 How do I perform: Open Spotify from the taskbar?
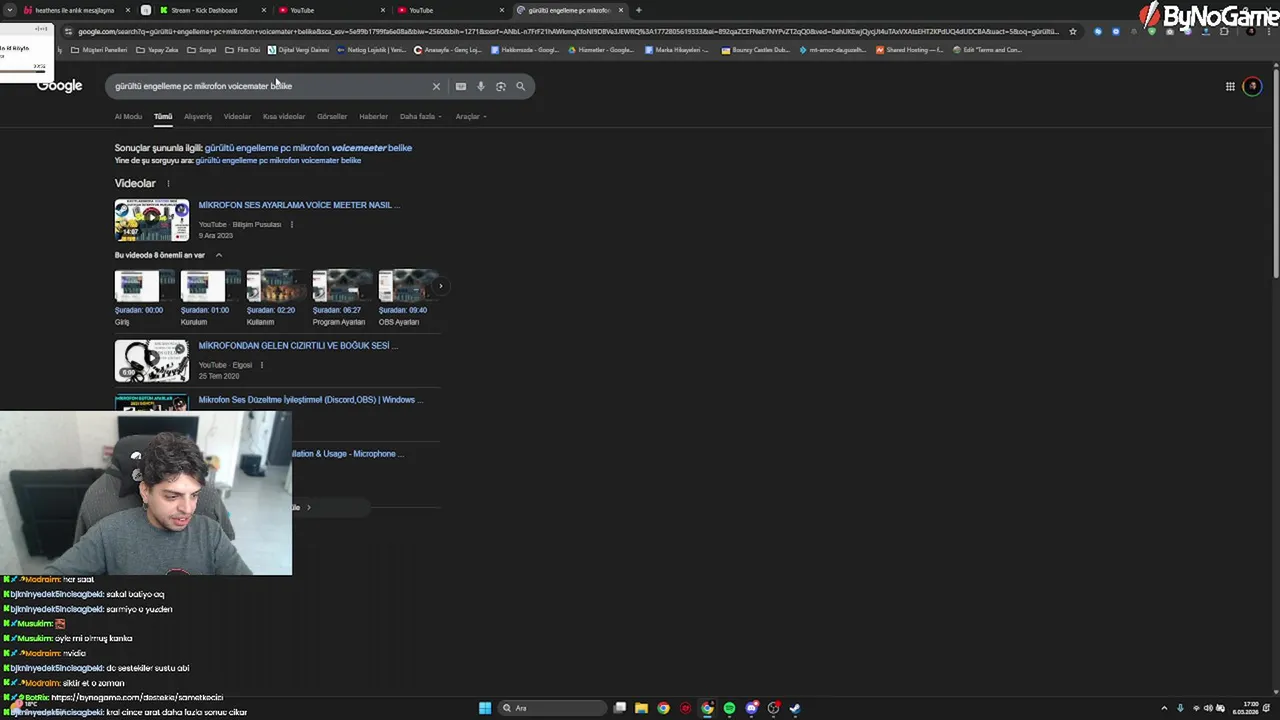(729, 708)
